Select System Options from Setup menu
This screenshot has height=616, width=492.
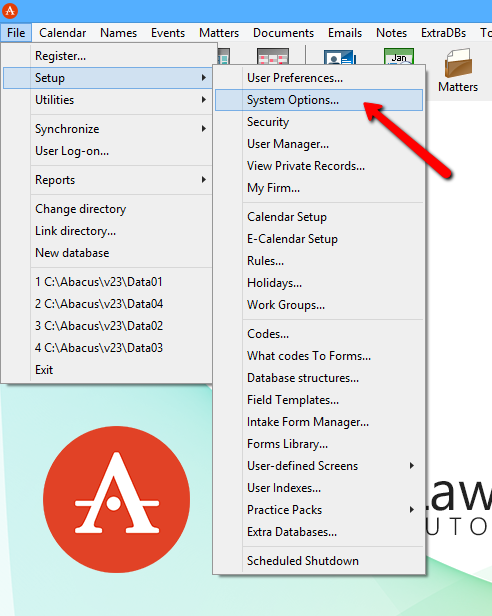(x=319, y=100)
